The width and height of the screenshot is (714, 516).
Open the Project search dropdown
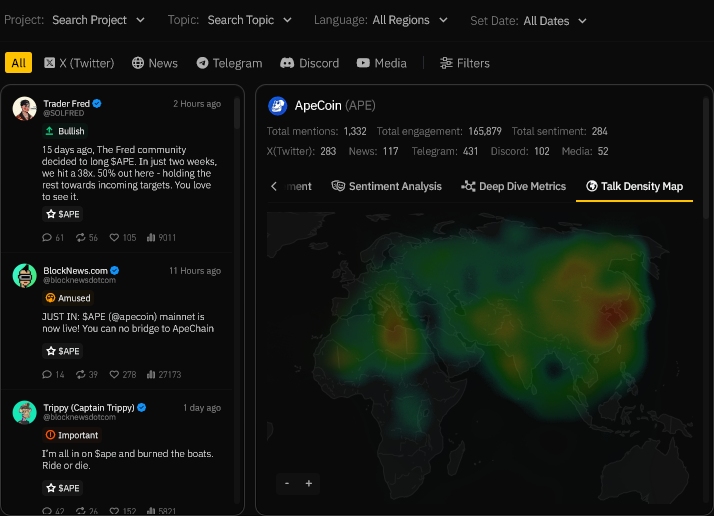pyautogui.click(x=98, y=20)
